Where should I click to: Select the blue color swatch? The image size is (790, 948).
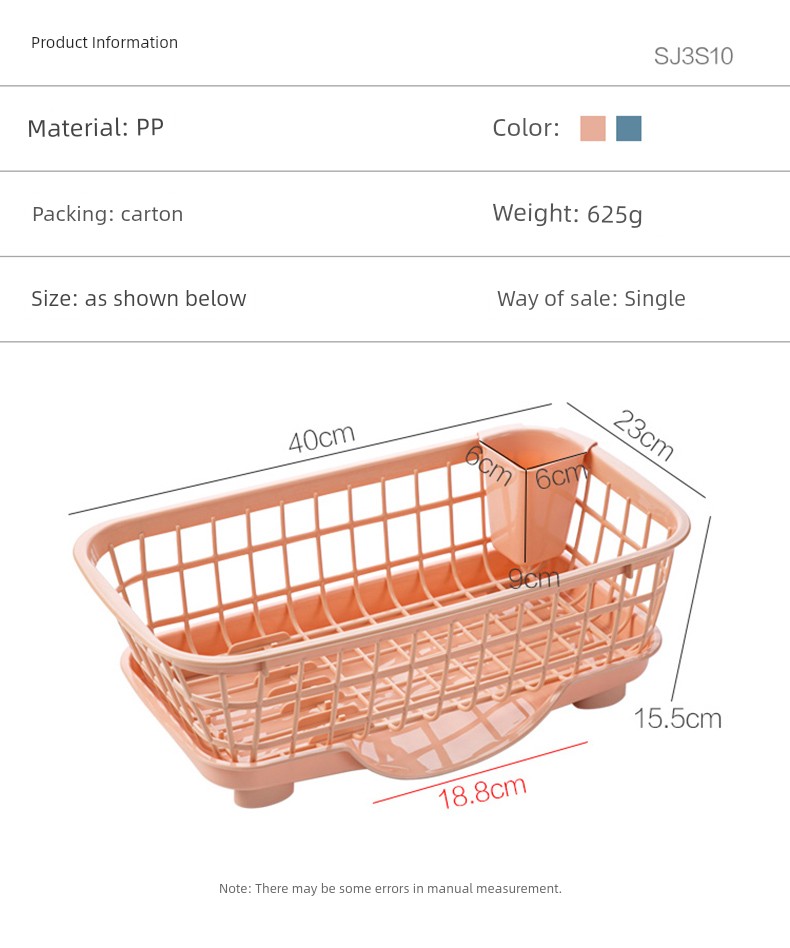tap(629, 129)
